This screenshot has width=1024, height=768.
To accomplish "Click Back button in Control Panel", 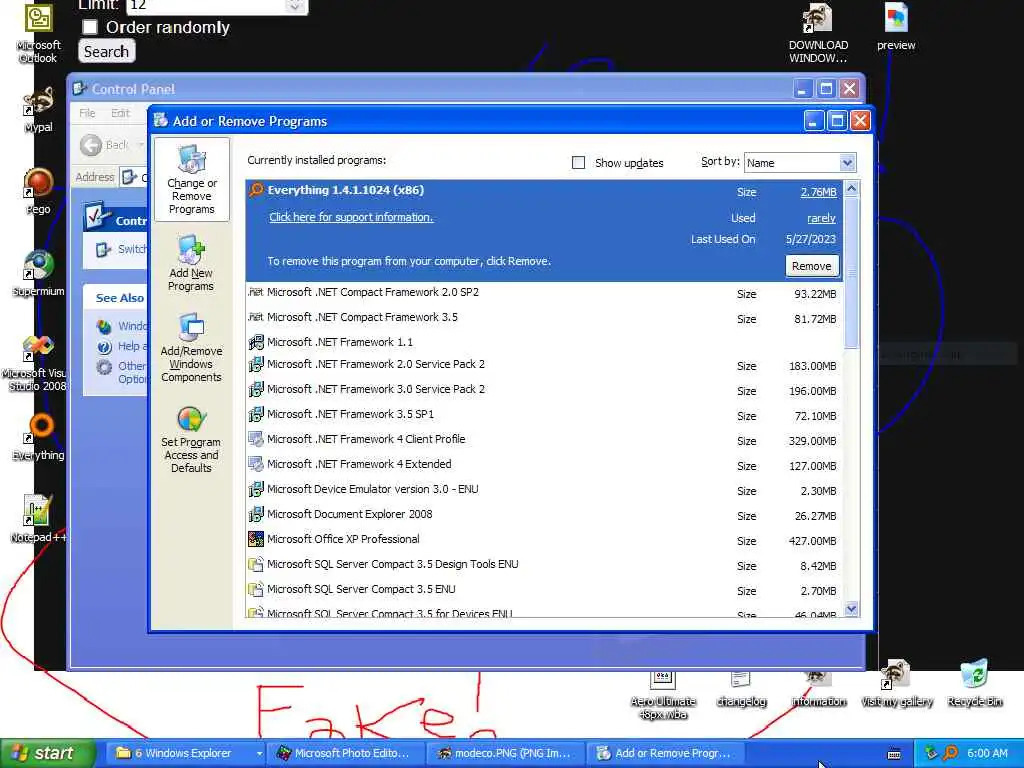I will [x=106, y=145].
